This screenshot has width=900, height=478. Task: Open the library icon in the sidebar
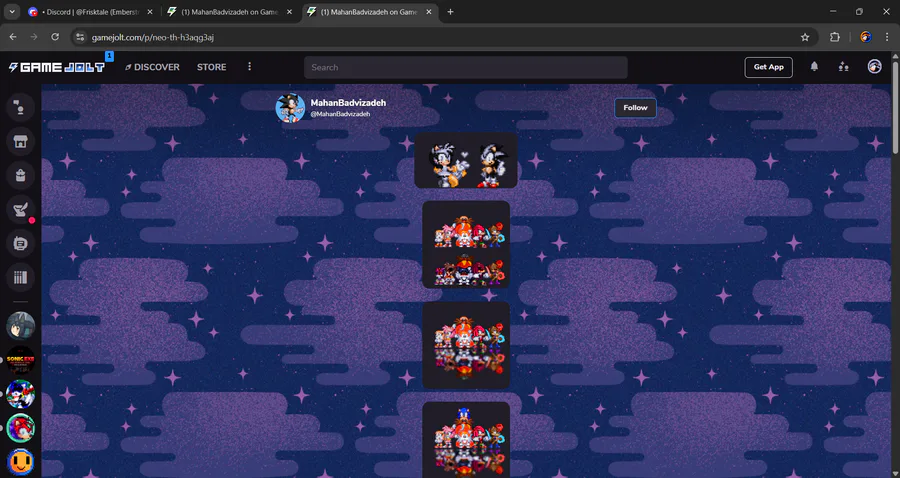coord(20,278)
